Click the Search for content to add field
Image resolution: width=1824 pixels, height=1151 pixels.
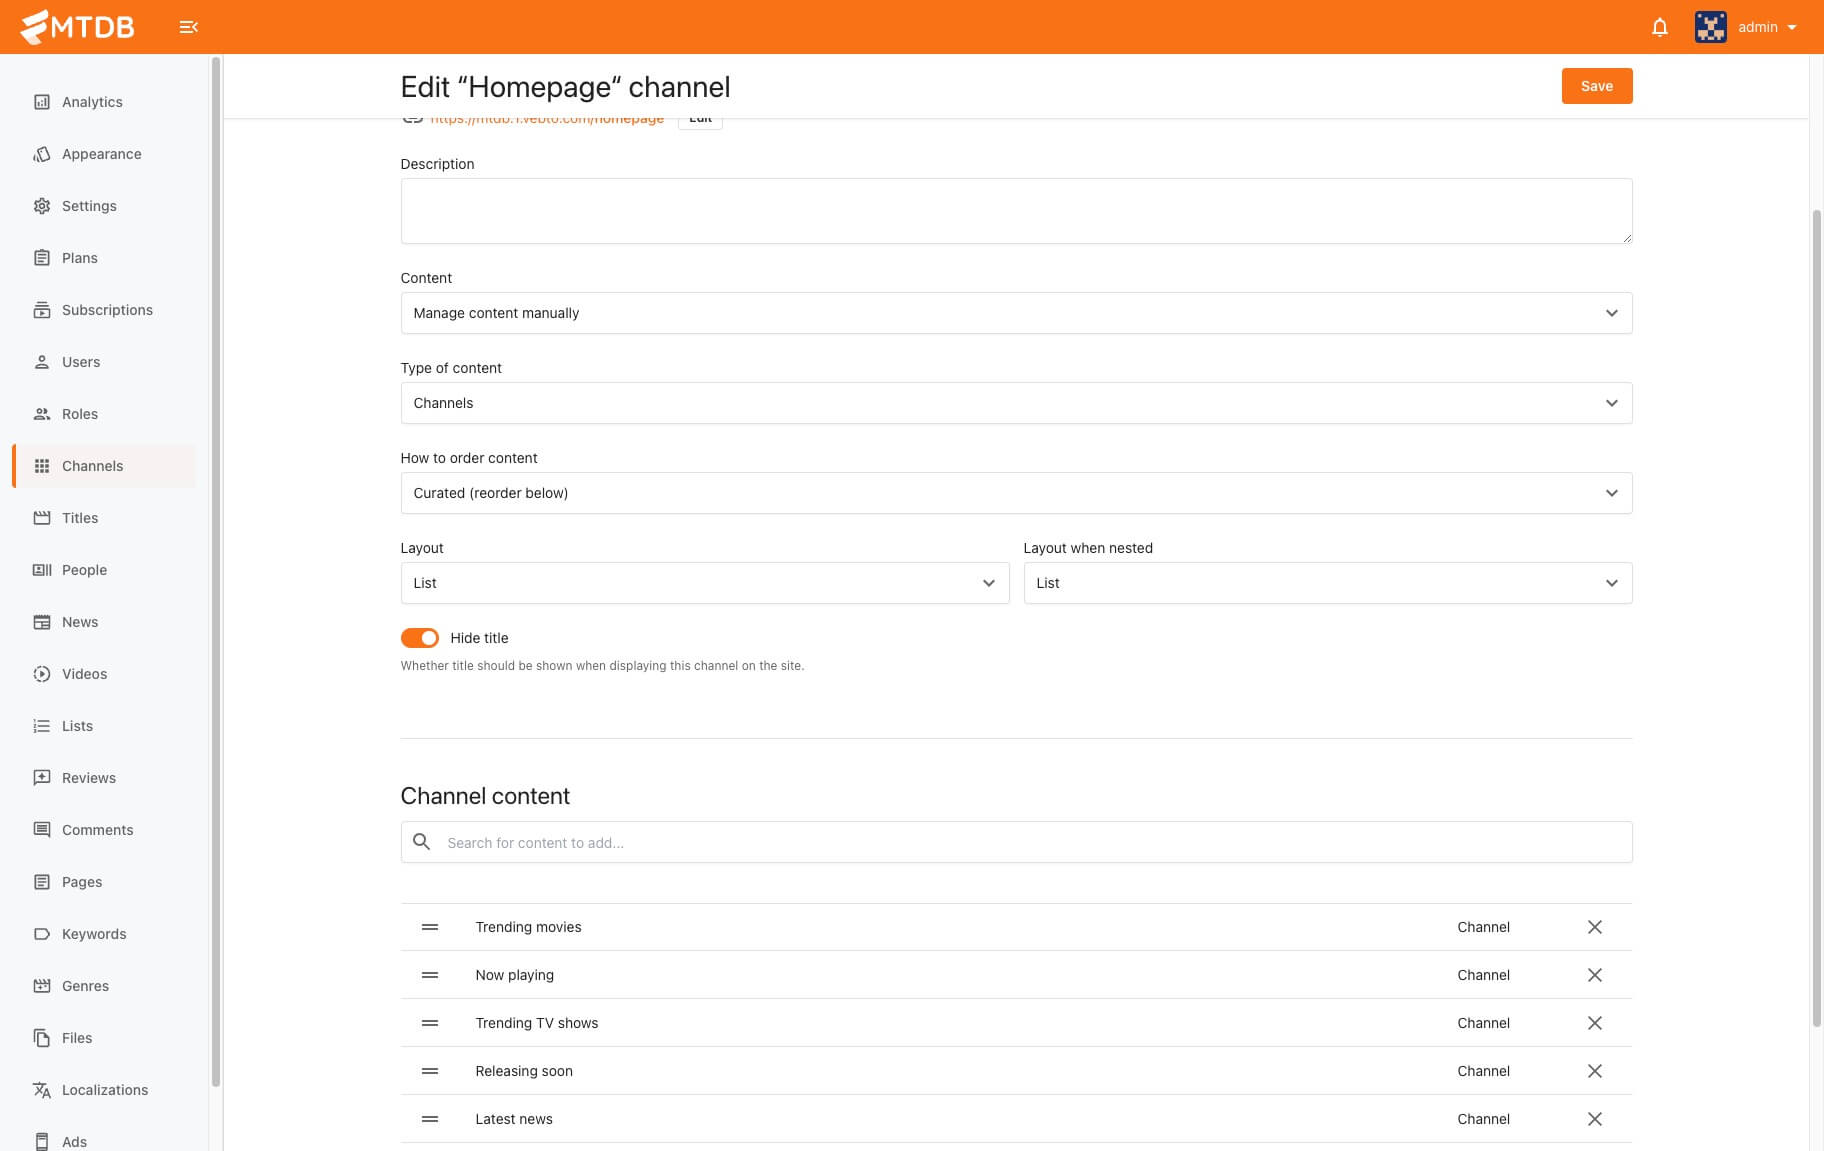(1030, 843)
